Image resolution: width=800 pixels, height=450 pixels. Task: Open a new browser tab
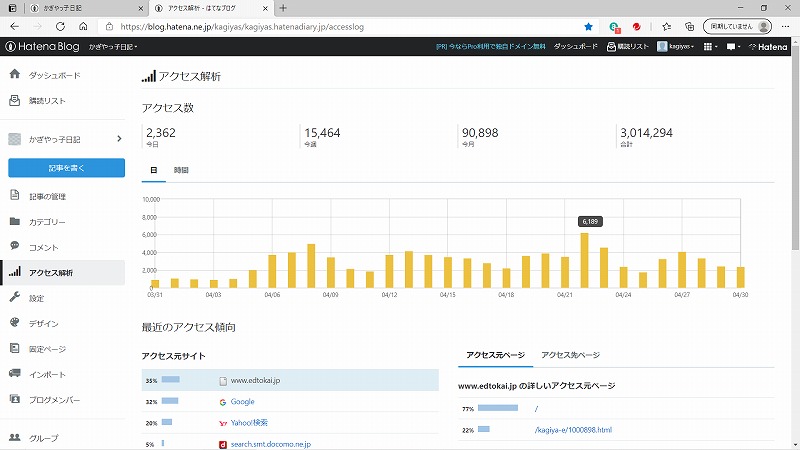pyautogui.click(x=283, y=8)
